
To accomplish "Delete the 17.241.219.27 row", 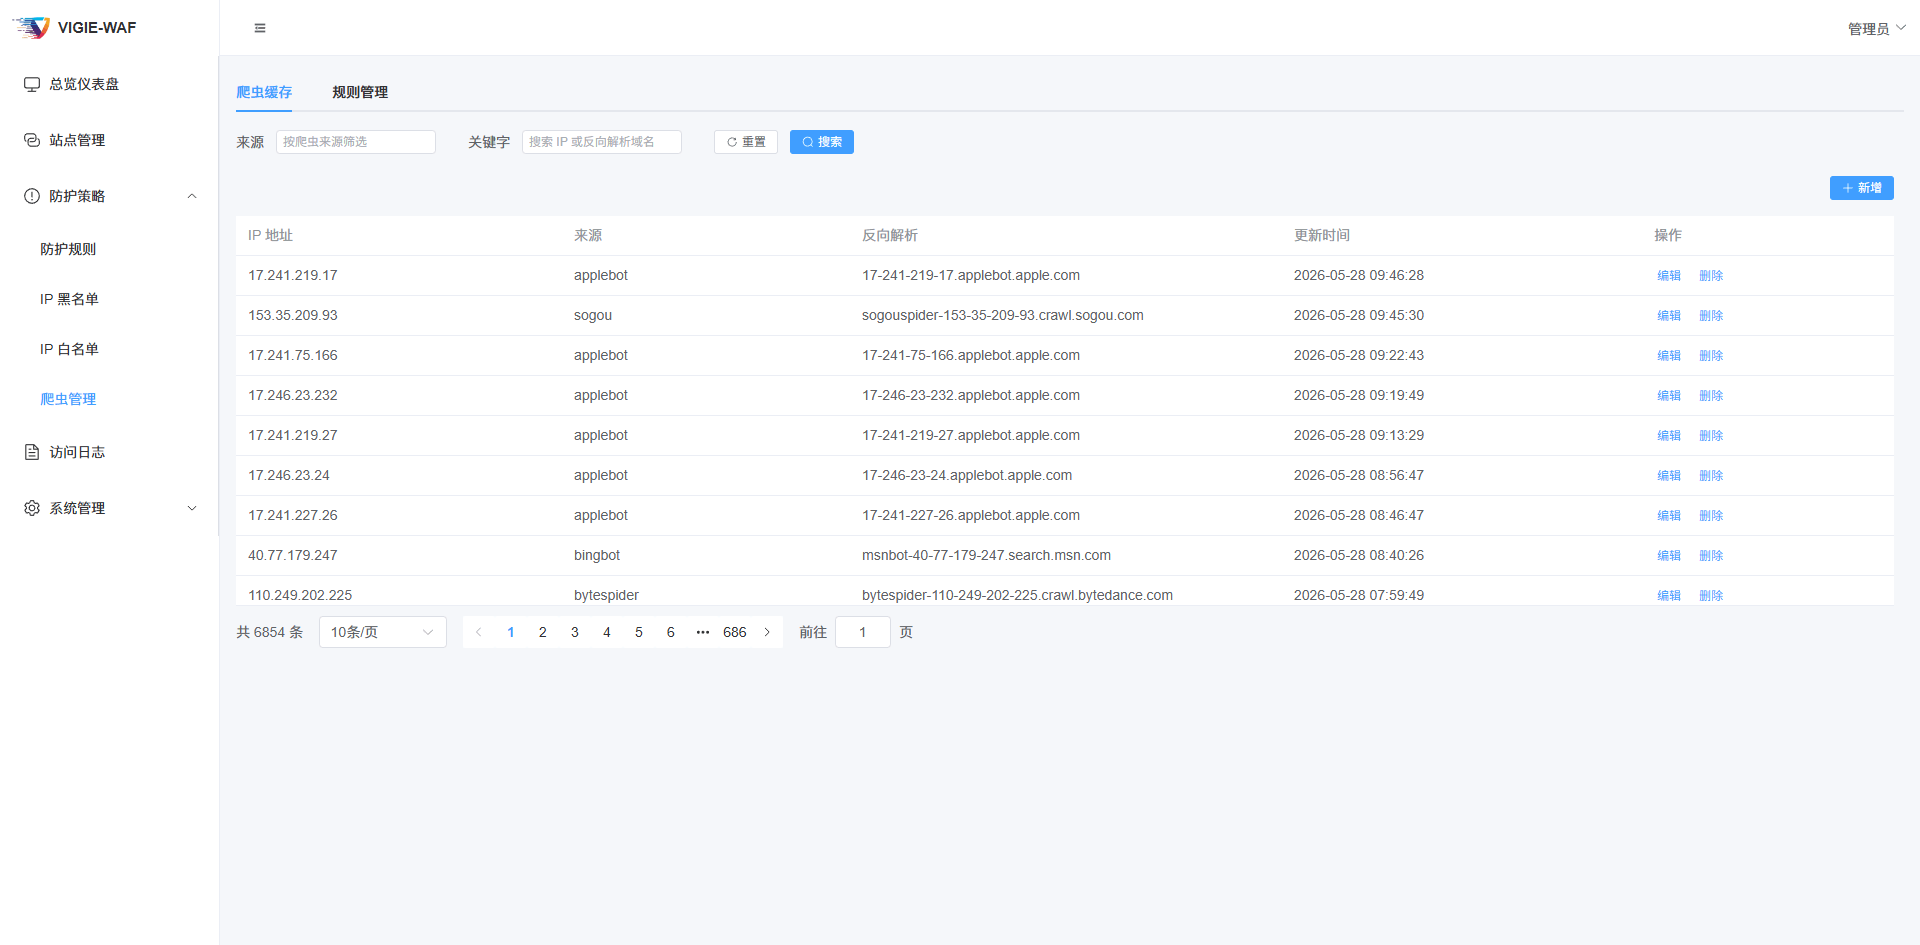I will pos(1711,435).
